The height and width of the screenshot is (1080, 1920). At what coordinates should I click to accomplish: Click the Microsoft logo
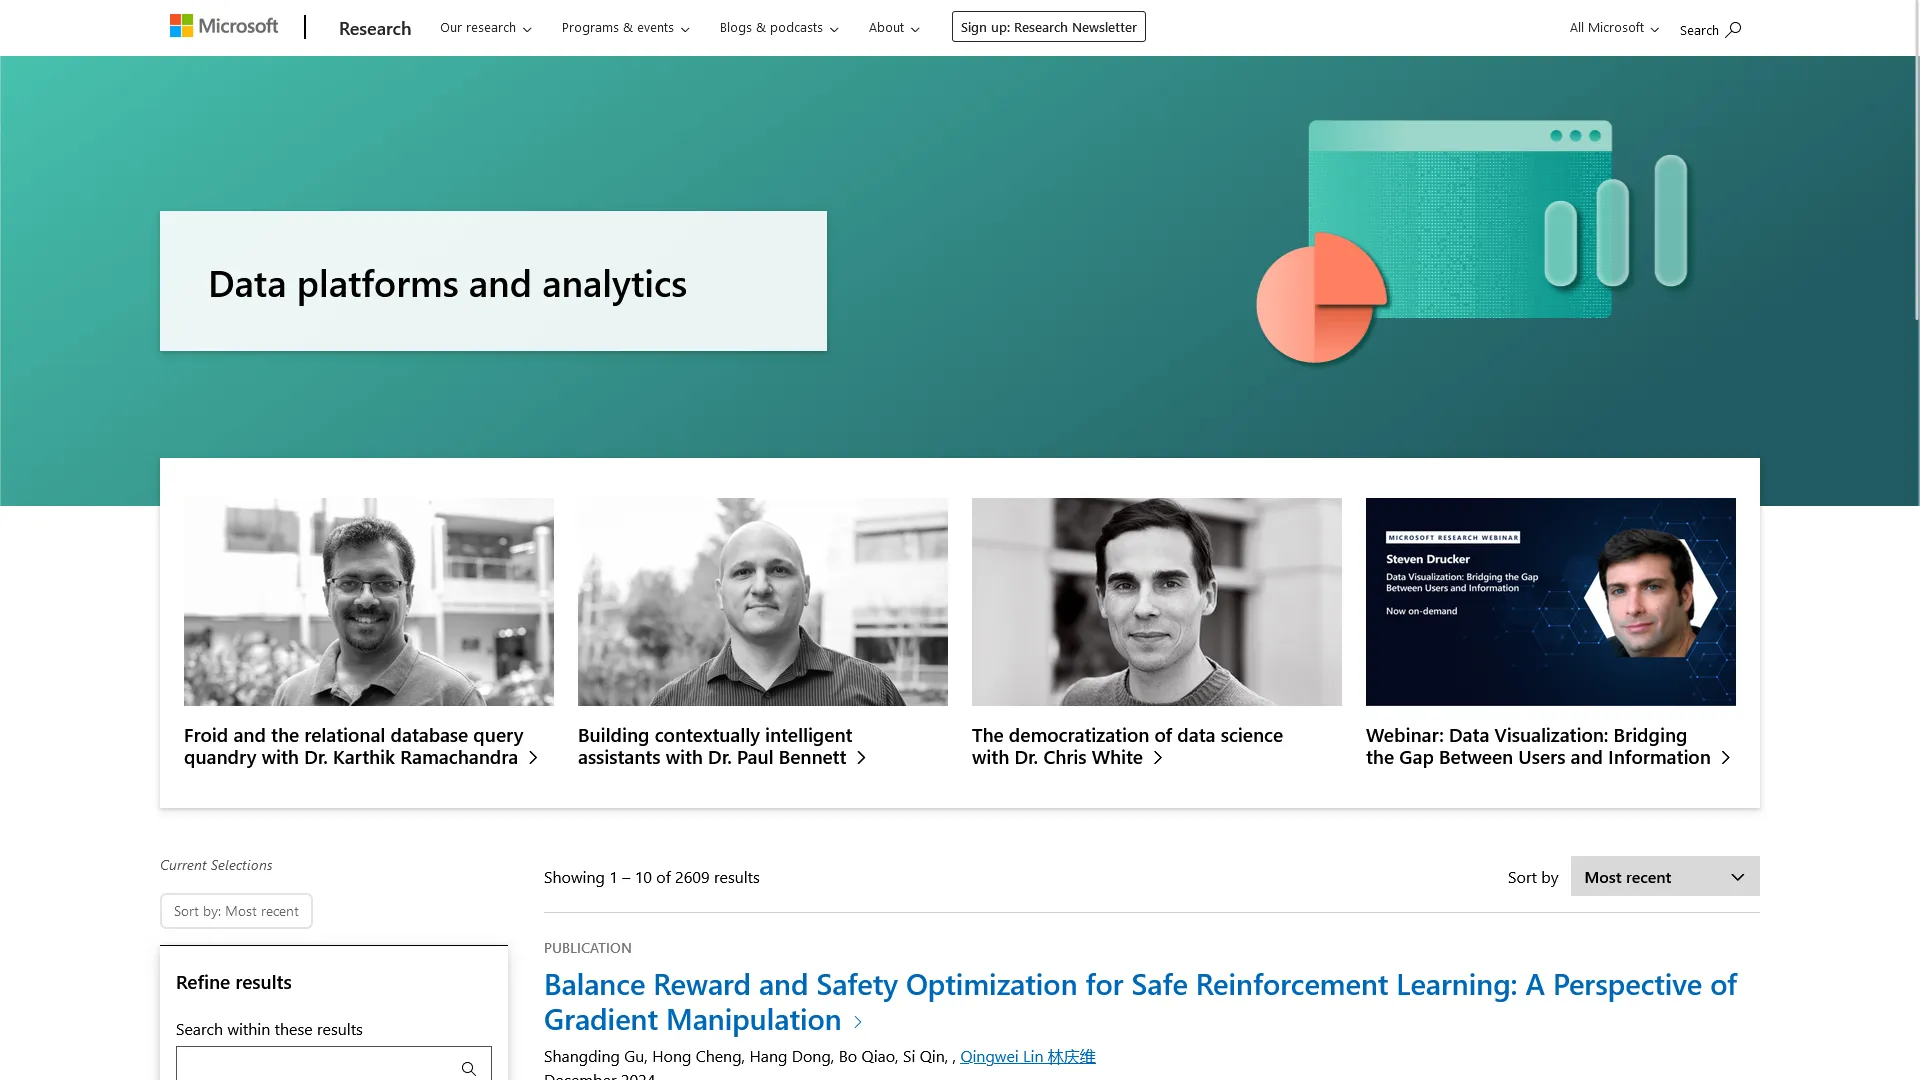222,25
